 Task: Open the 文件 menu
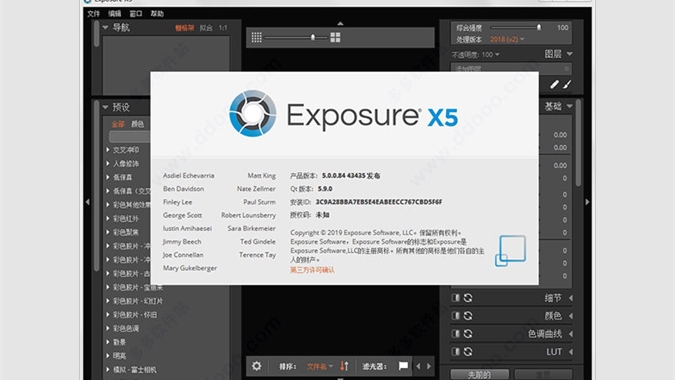point(93,14)
